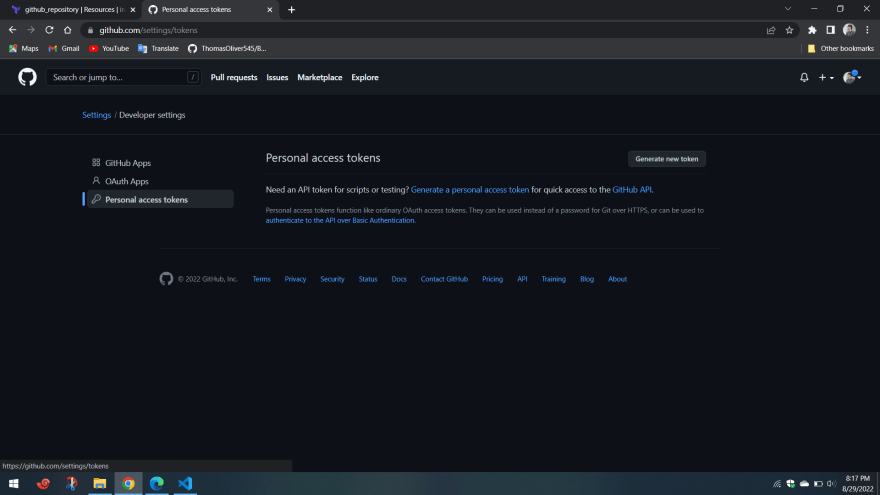Open Contact GitHub footer link
880x495 pixels.
tap(444, 279)
